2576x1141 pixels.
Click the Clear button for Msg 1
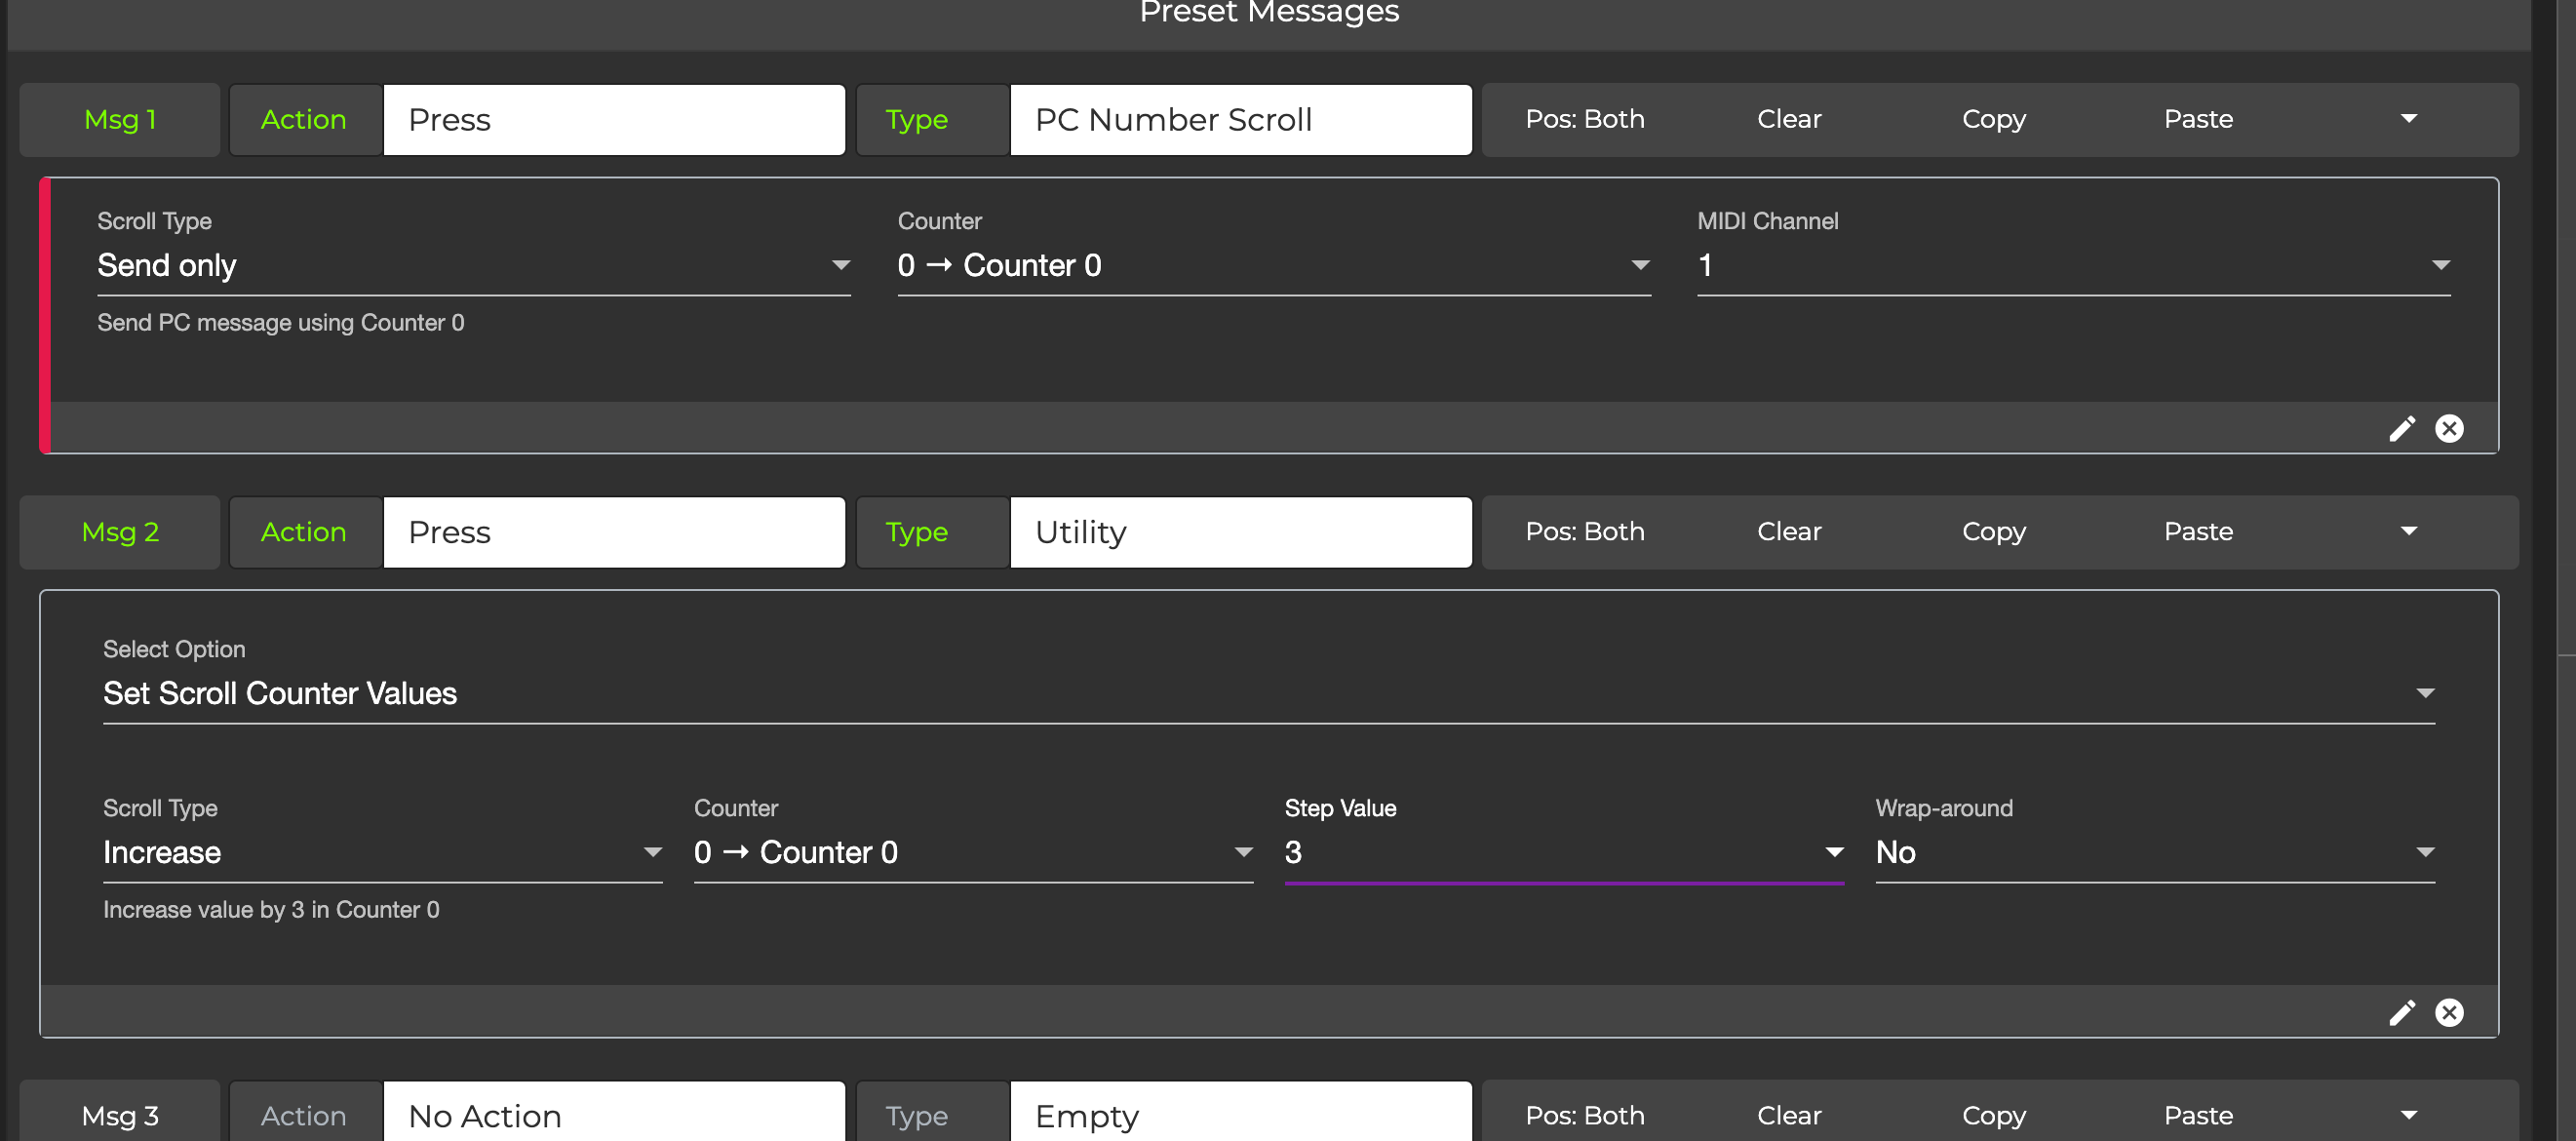point(1789,119)
